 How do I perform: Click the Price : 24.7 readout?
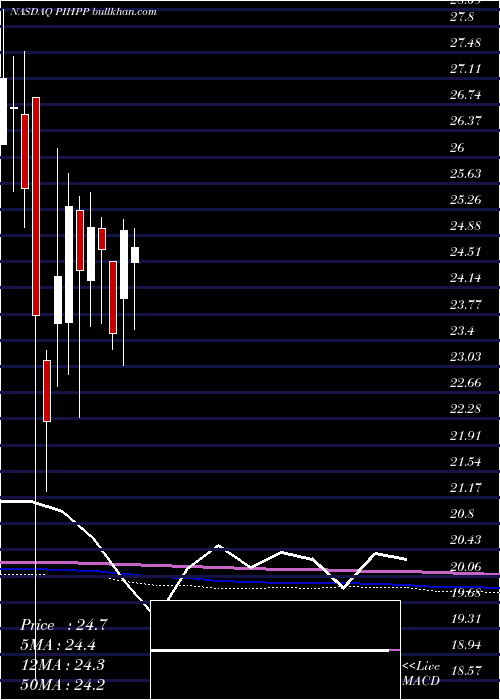pyautogui.click(x=63, y=625)
